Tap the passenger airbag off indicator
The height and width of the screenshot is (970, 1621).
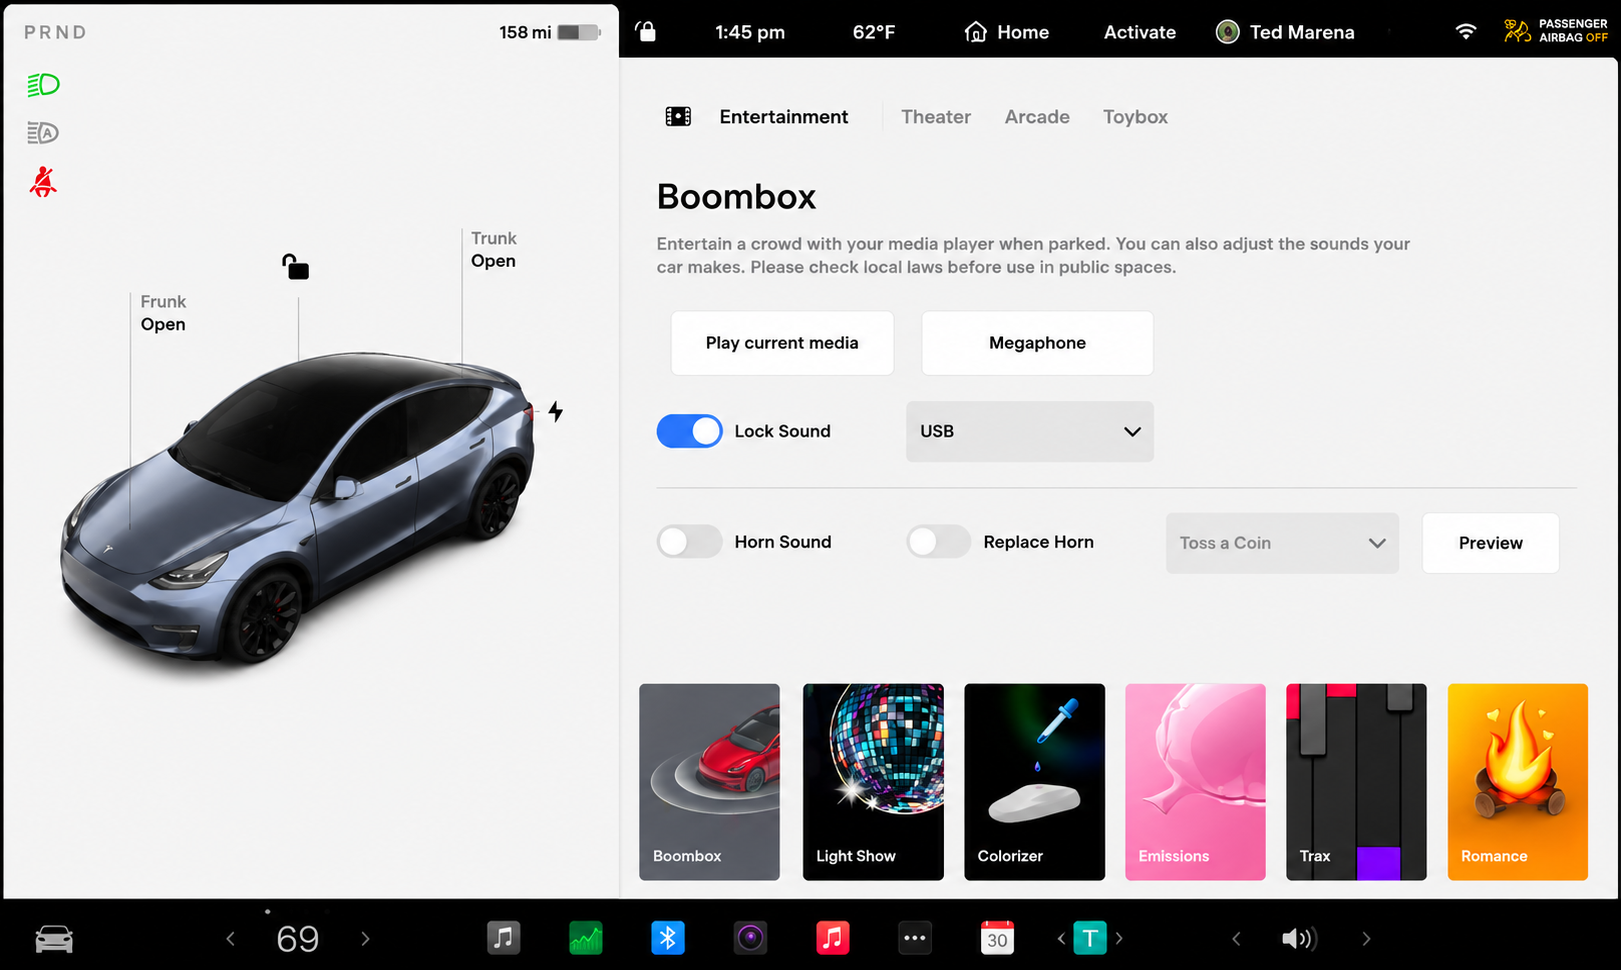1556,31
